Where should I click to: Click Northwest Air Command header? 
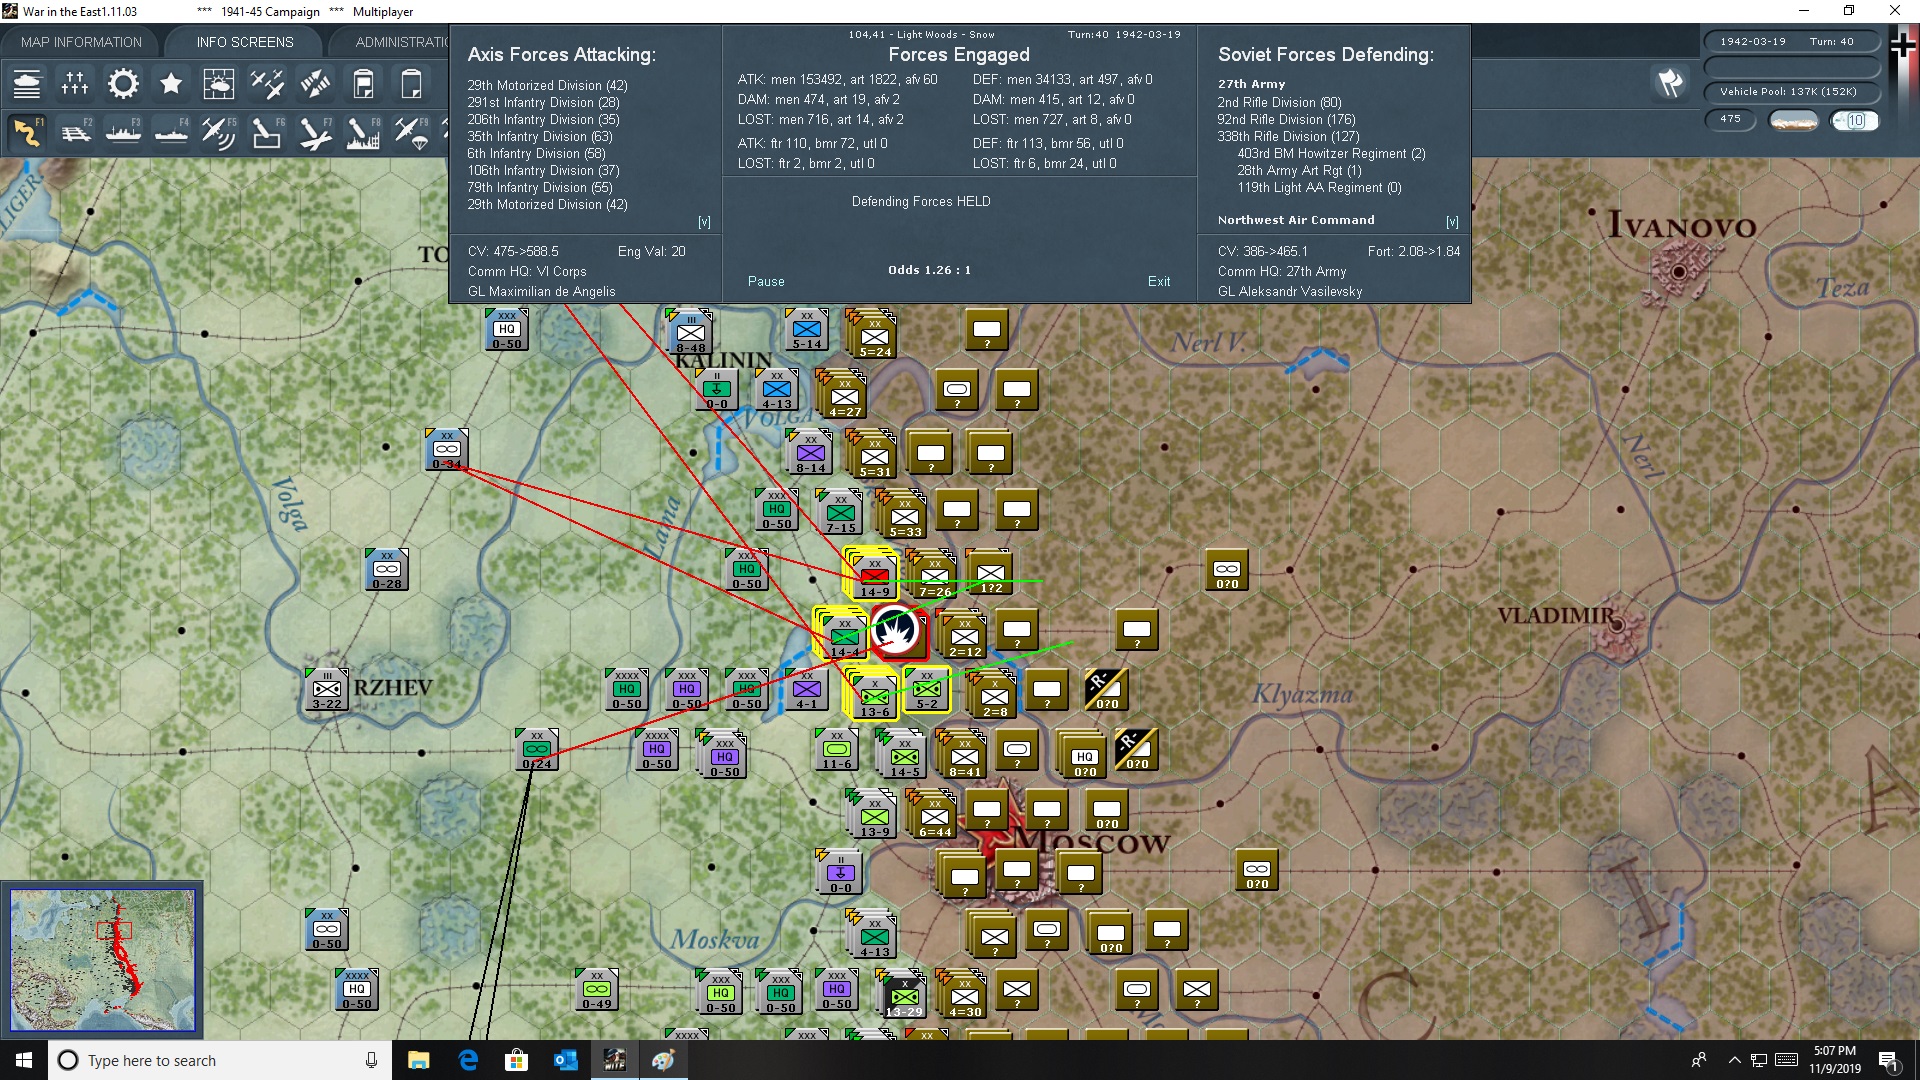coord(1296,220)
